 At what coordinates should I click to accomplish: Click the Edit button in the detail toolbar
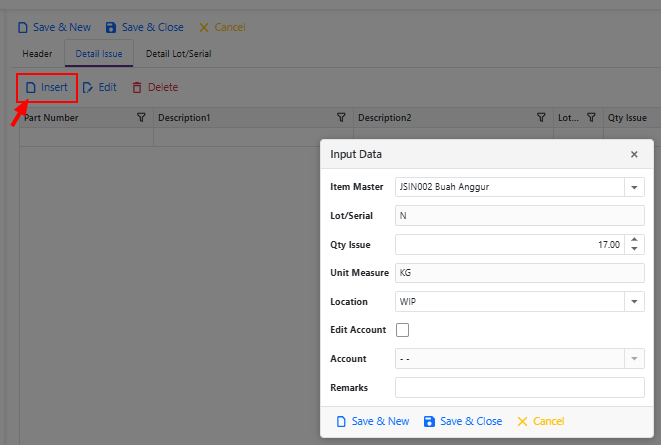[x=100, y=87]
